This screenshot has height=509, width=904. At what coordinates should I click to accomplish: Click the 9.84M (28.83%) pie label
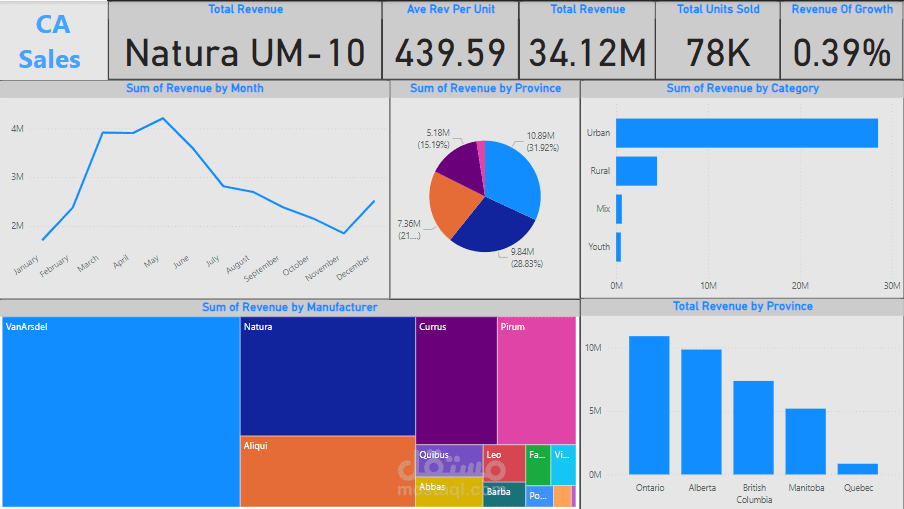coord(526,258)
